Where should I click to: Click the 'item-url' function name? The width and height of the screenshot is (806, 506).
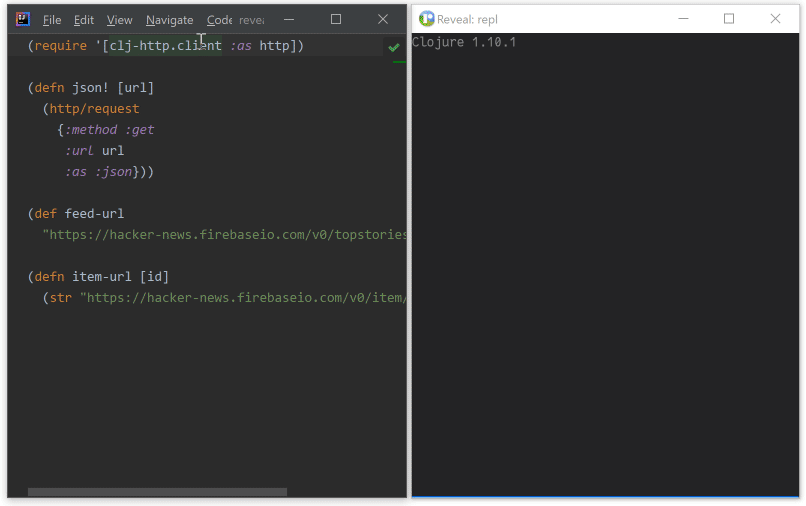102,277
